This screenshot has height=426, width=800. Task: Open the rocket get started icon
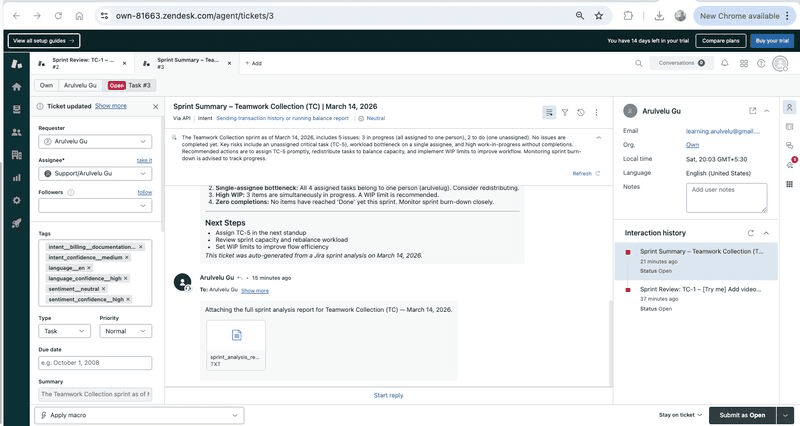coord(16,223)
